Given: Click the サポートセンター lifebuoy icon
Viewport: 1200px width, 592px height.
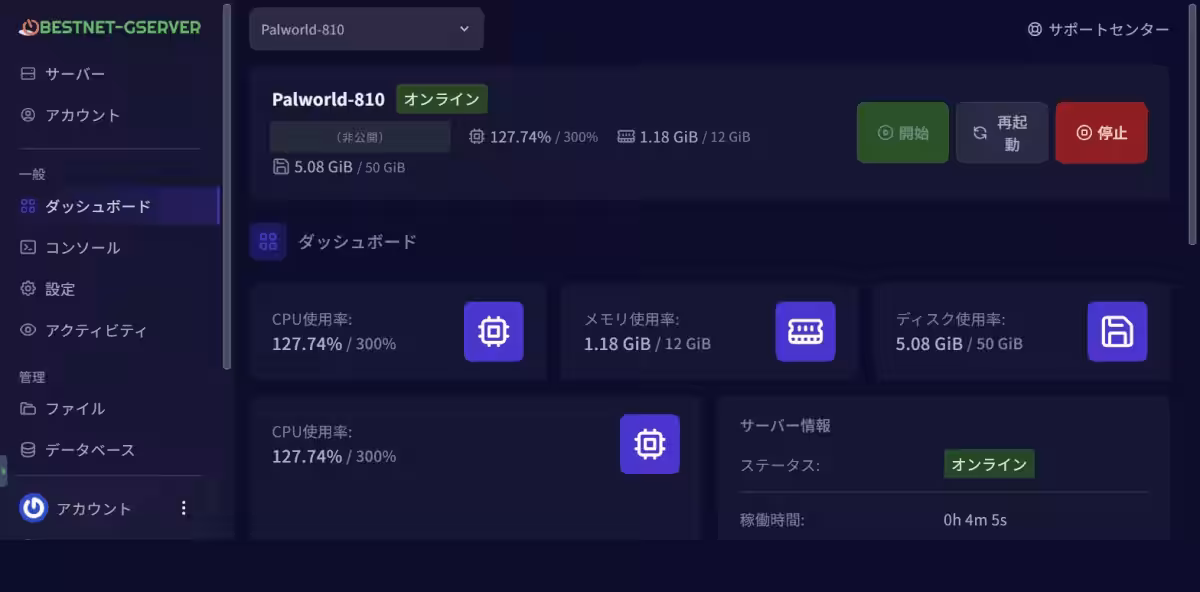Looking at the screenshot, I should [x=1035, y=30].
